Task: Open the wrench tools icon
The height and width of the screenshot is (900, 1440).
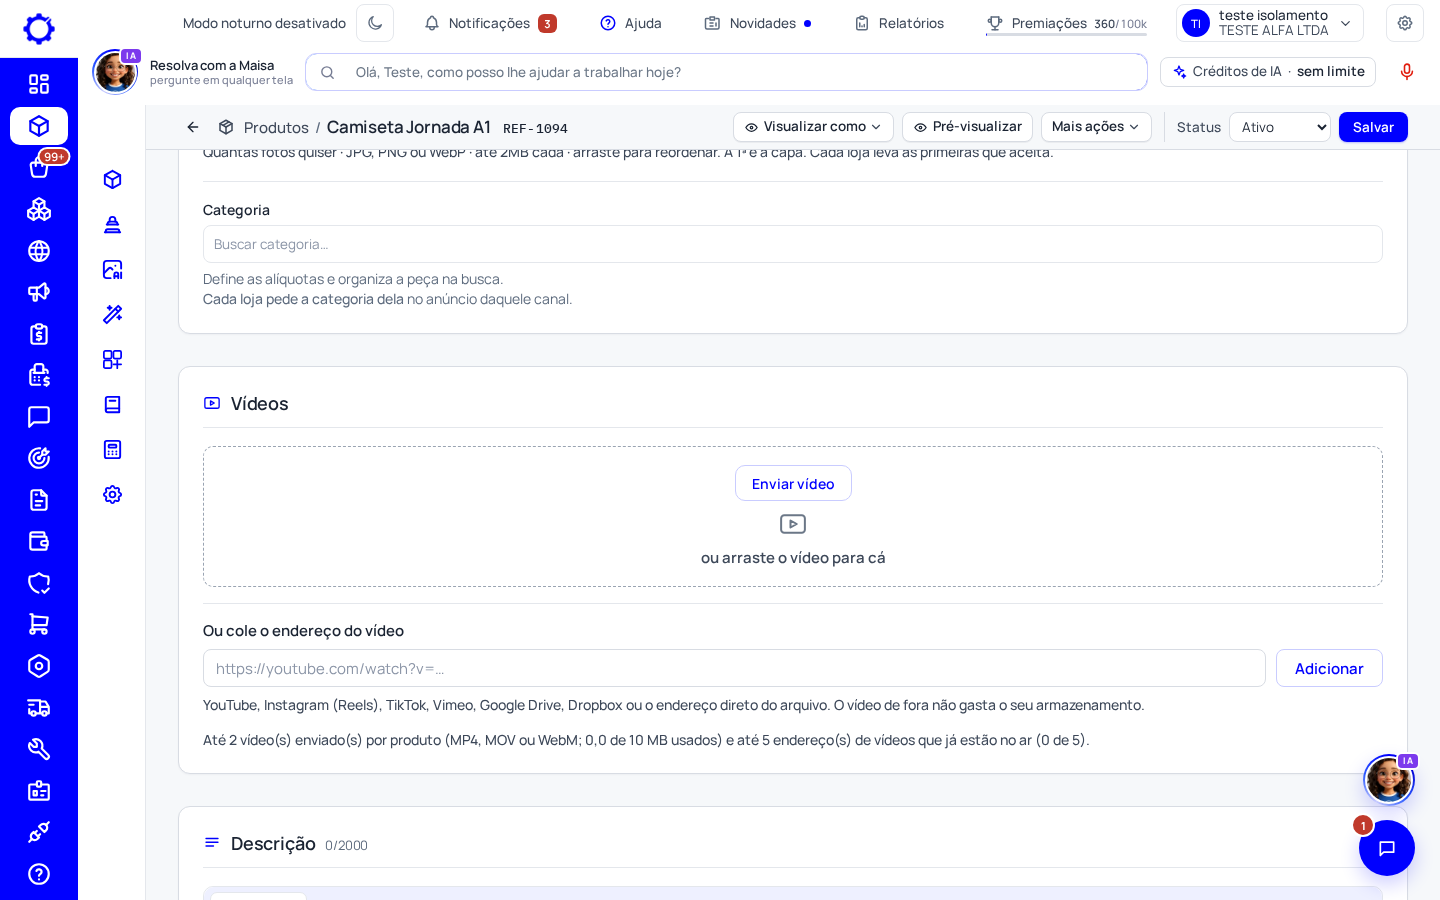Action: tap(39, 749)
